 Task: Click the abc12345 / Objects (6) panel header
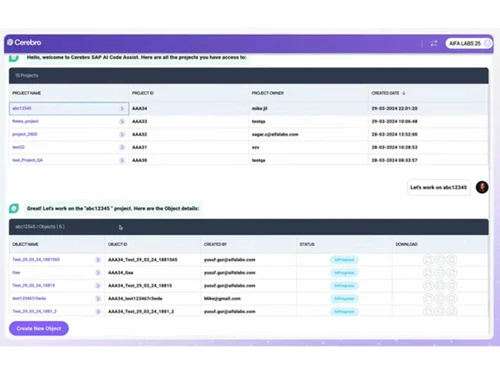tap(249, 227)
